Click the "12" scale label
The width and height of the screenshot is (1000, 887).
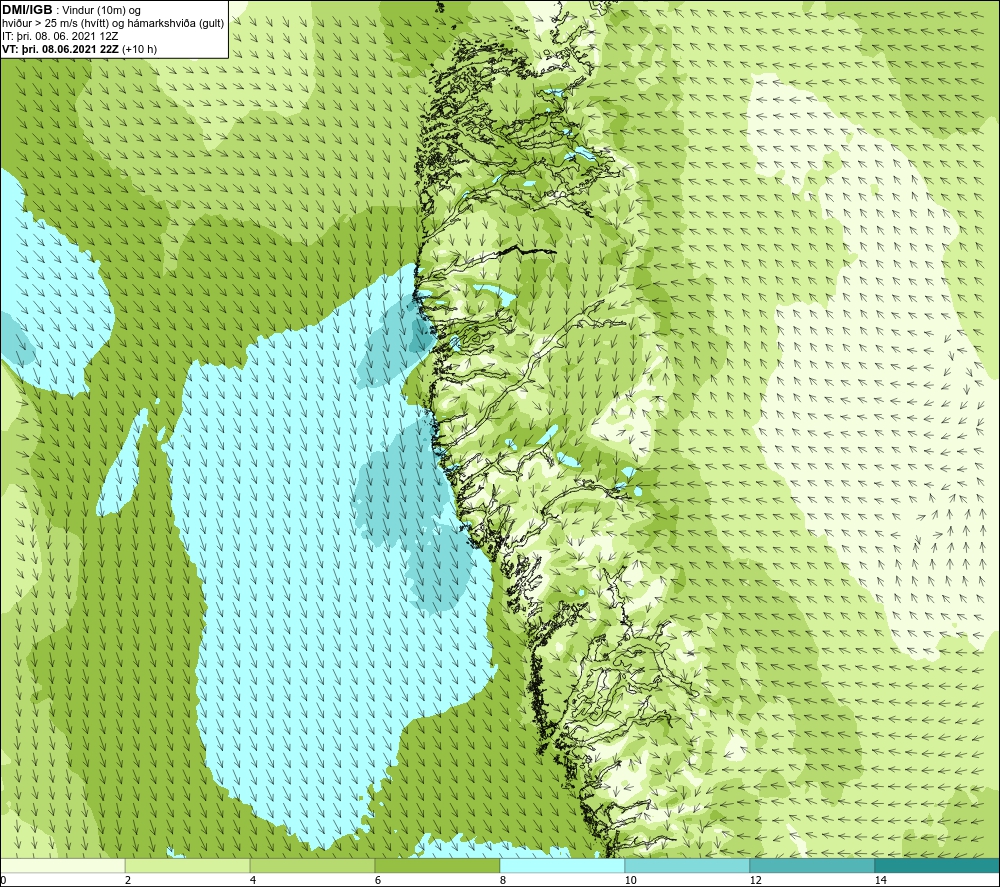pyautogui.click(x=755, y=880)
